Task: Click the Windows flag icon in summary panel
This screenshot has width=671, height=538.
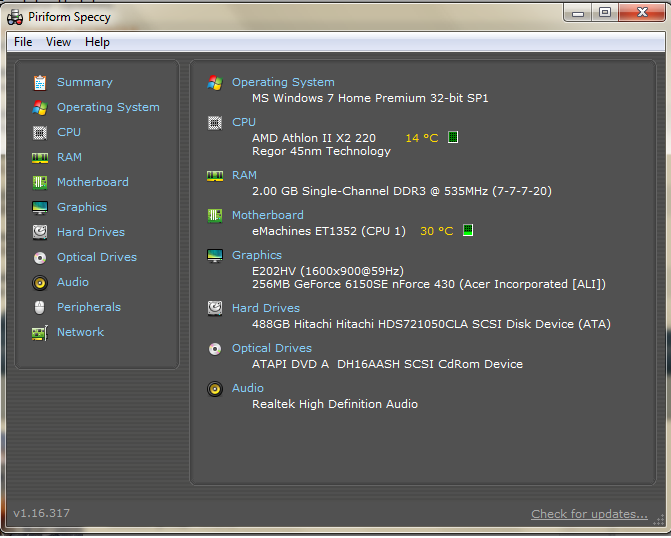Action: [x=215, y=83]
